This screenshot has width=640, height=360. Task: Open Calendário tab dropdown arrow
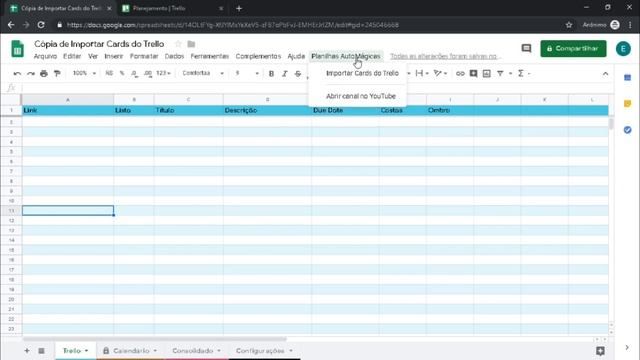click(155, 351)
